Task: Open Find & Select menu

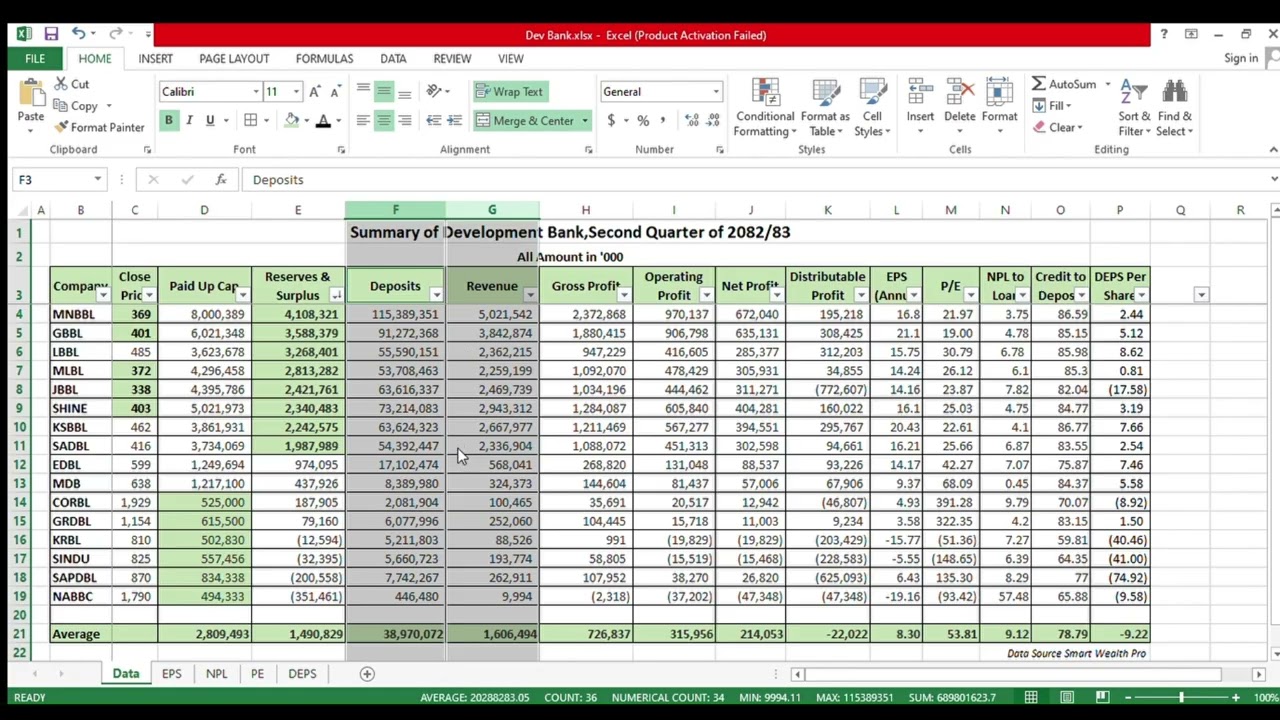Action: point(1175,108)
